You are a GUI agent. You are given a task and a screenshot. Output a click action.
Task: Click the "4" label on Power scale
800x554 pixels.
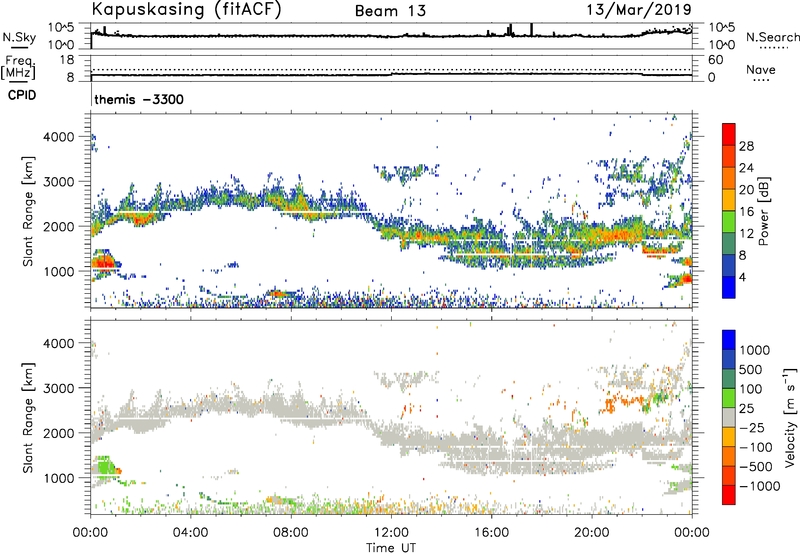[742, 277]
